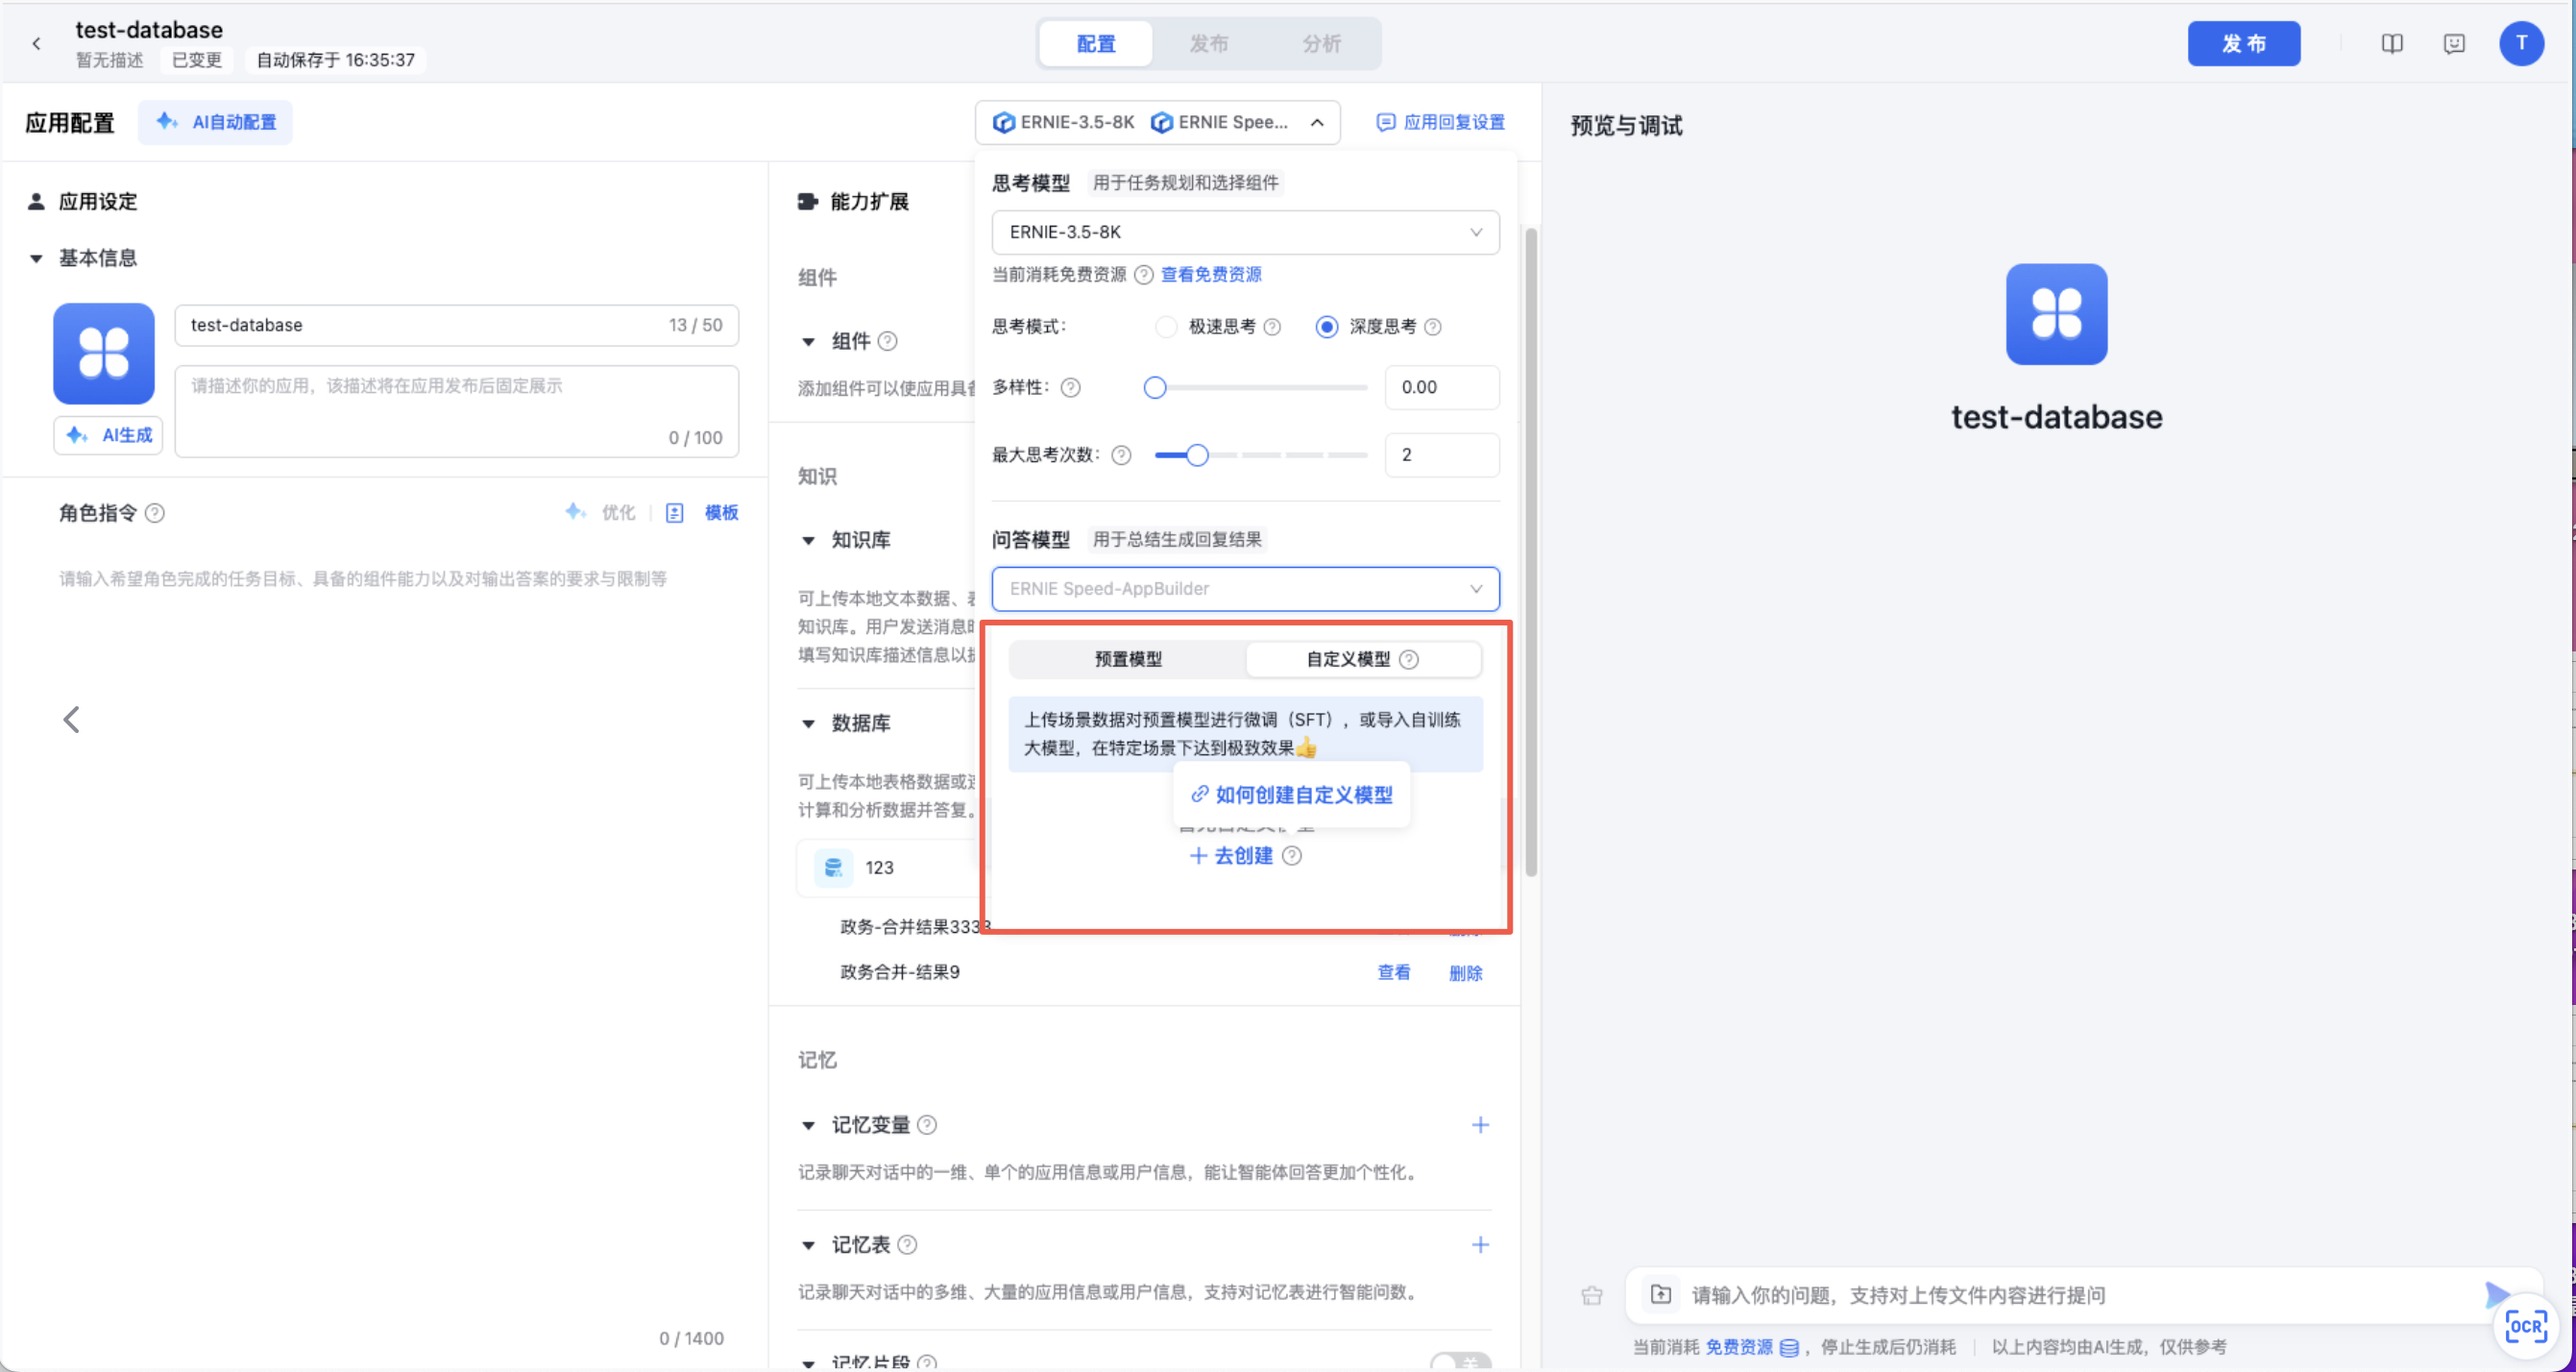
Task: Switch to the 配置 tab
Action: (x=1096, y=43)
